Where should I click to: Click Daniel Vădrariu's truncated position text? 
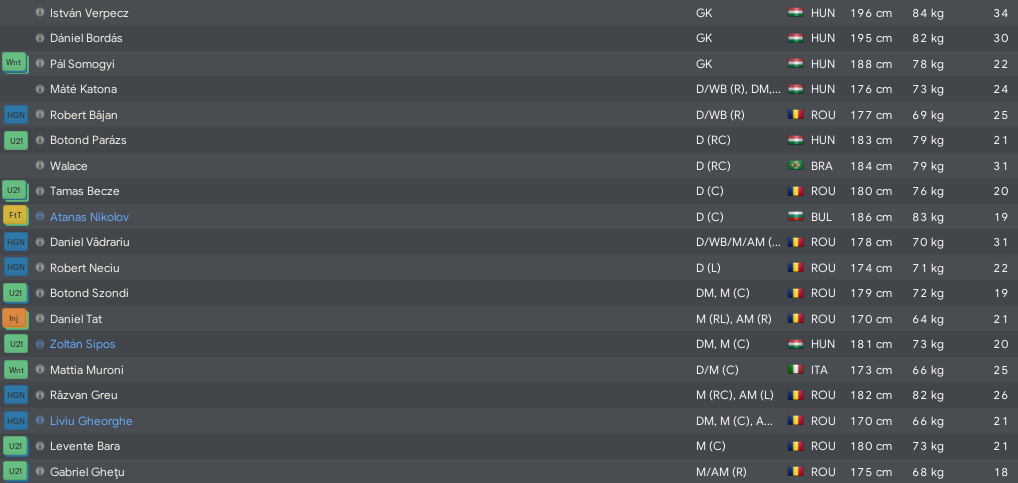click(738, 242)
